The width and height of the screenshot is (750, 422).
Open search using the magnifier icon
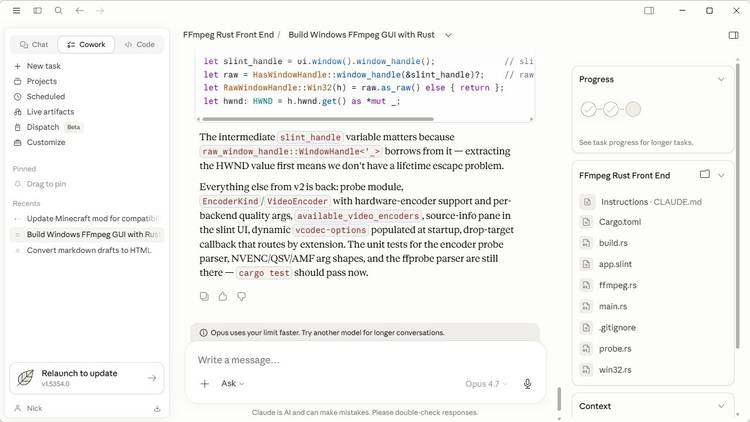[x=58, y=11]
